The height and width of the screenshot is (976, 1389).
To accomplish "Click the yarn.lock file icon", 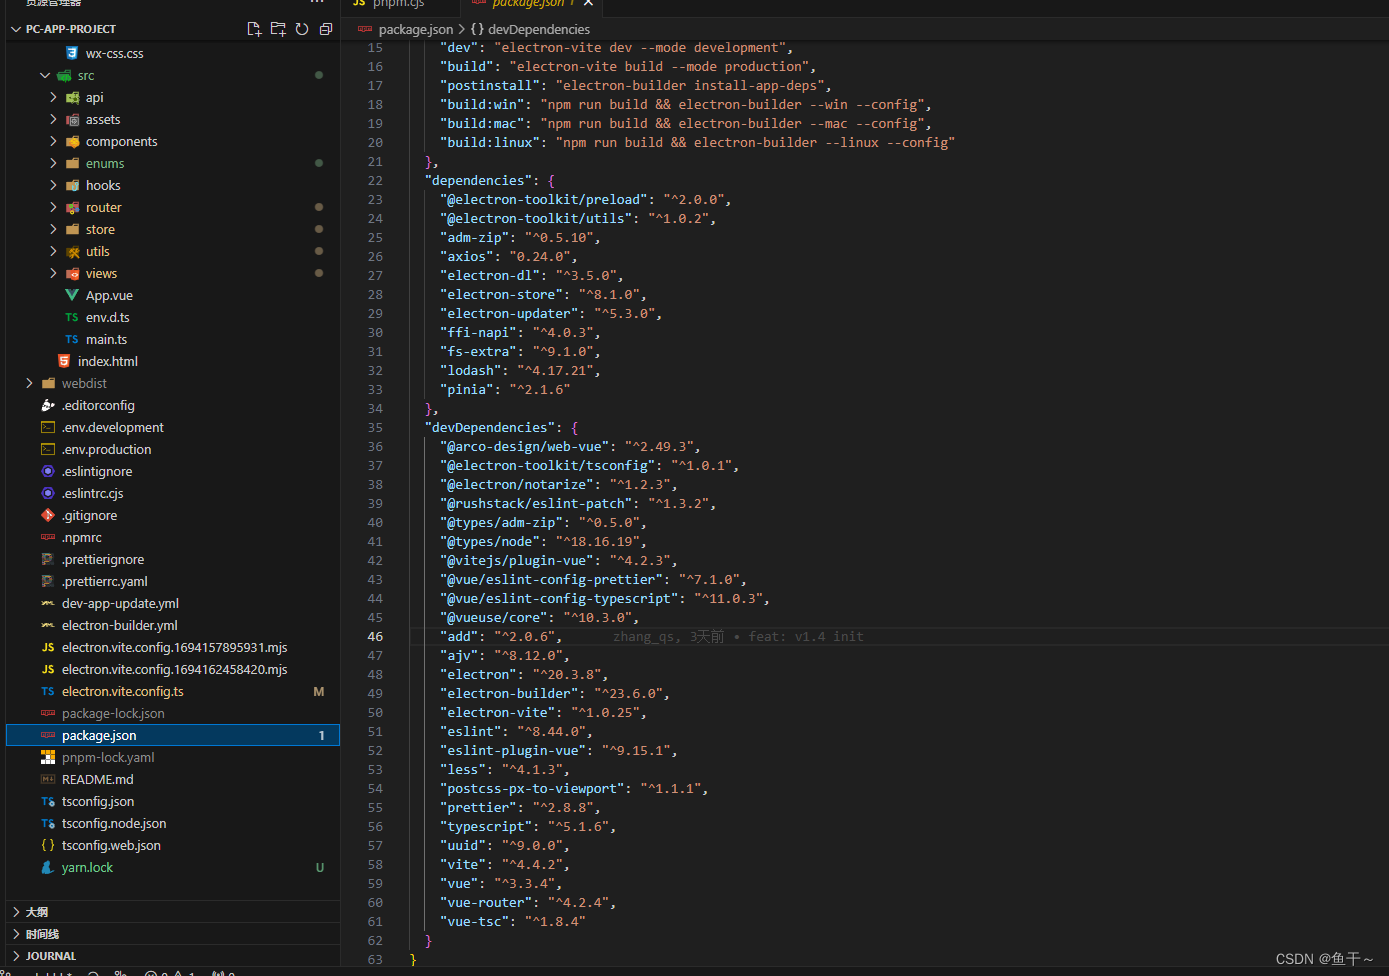I will [48, 867].
